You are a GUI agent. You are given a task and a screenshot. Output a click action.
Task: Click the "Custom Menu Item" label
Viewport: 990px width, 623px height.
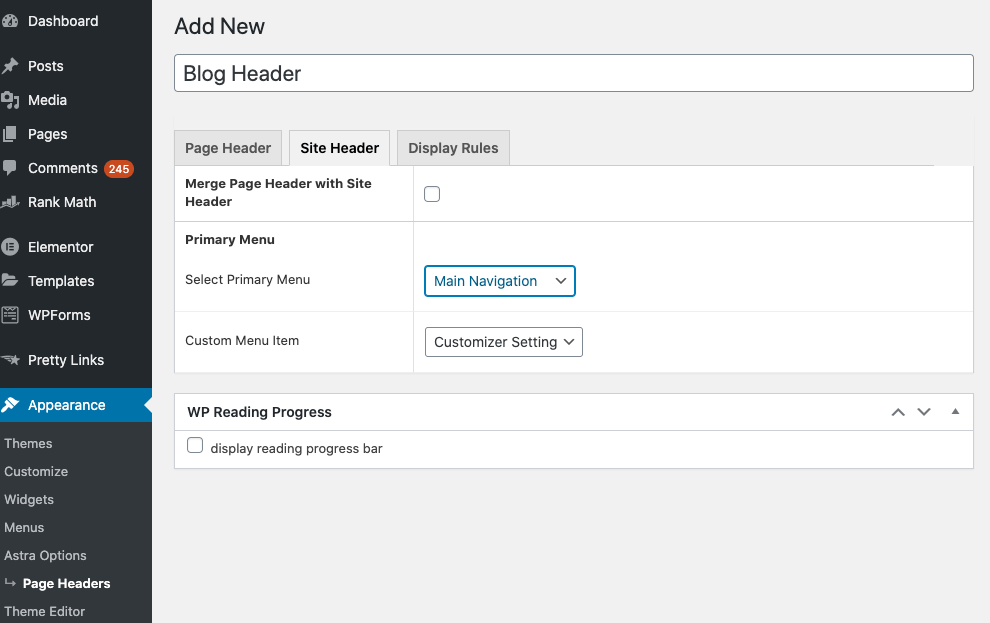pyautogui.click(x=242, y=340)
